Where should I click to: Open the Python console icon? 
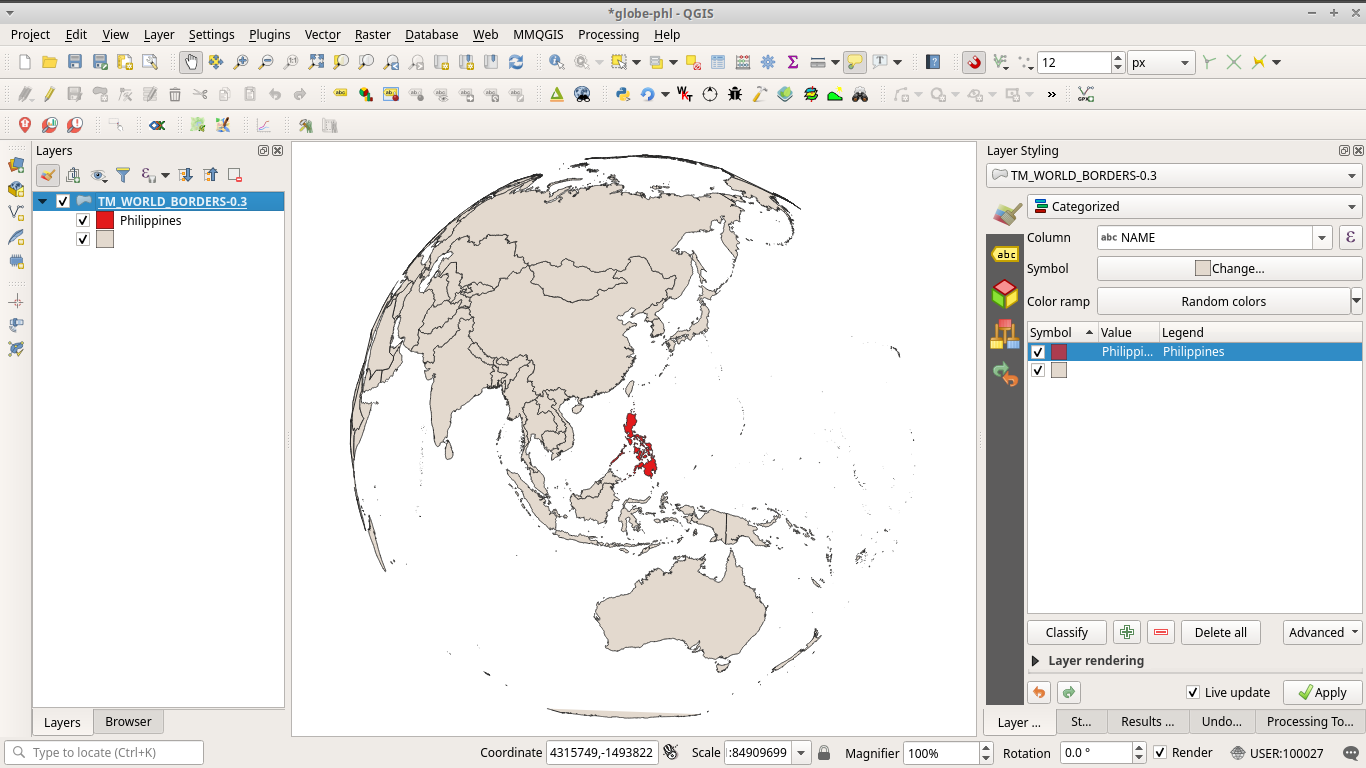click(622, 94)
